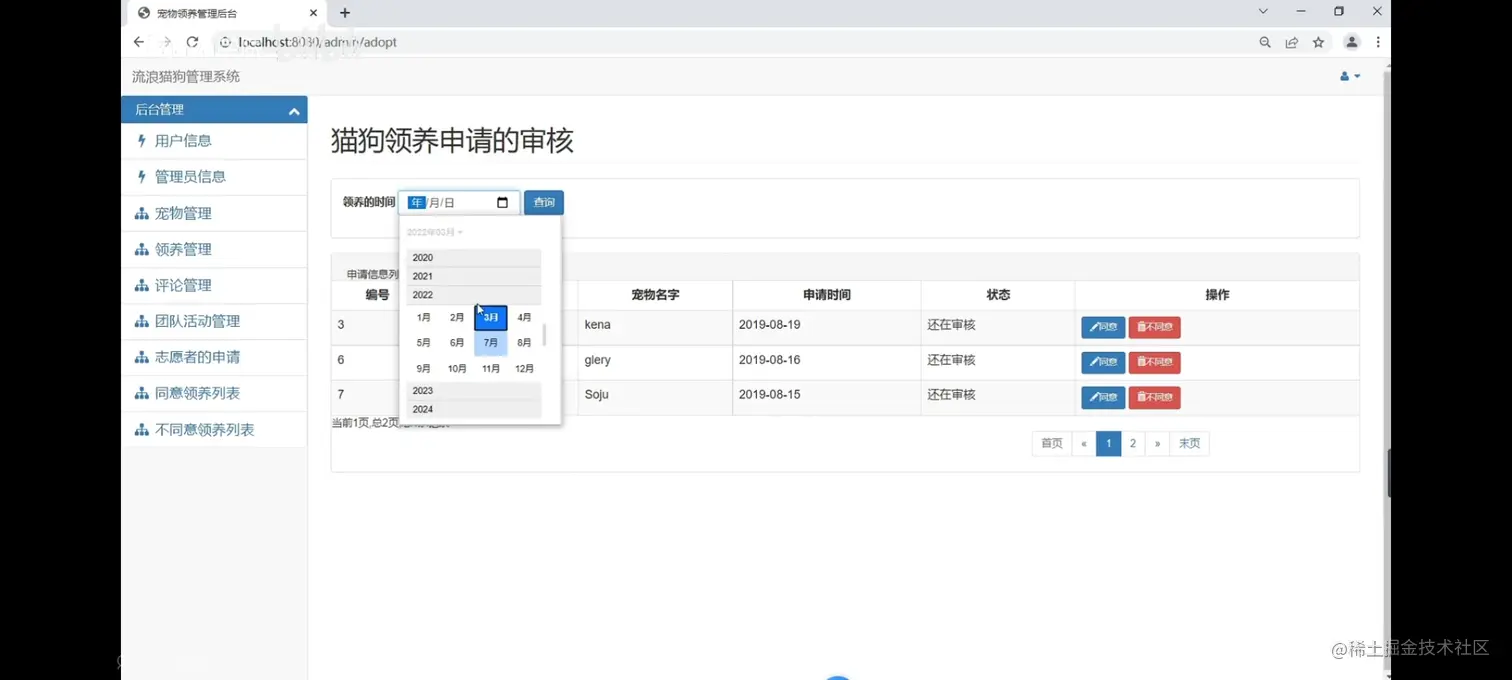Select 12月 in the month grid
The image size is (1512, 680).
(524, 369)
